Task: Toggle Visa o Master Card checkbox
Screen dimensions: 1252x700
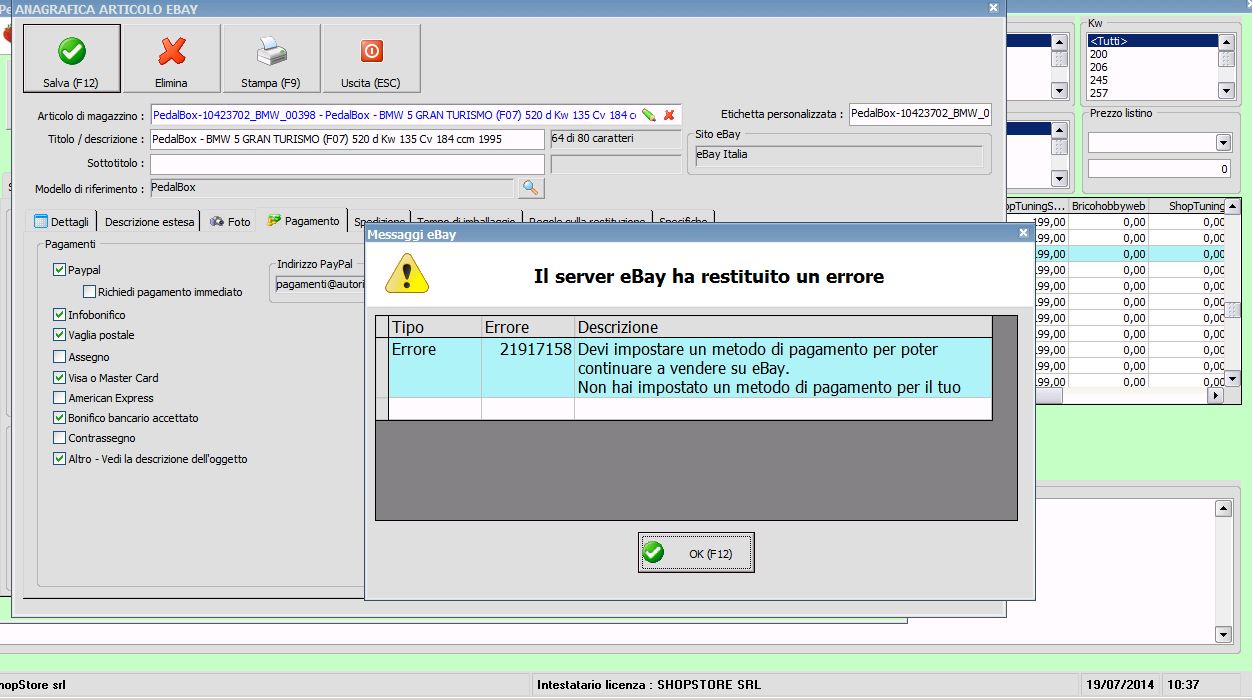Action: (x=60, y=378)
